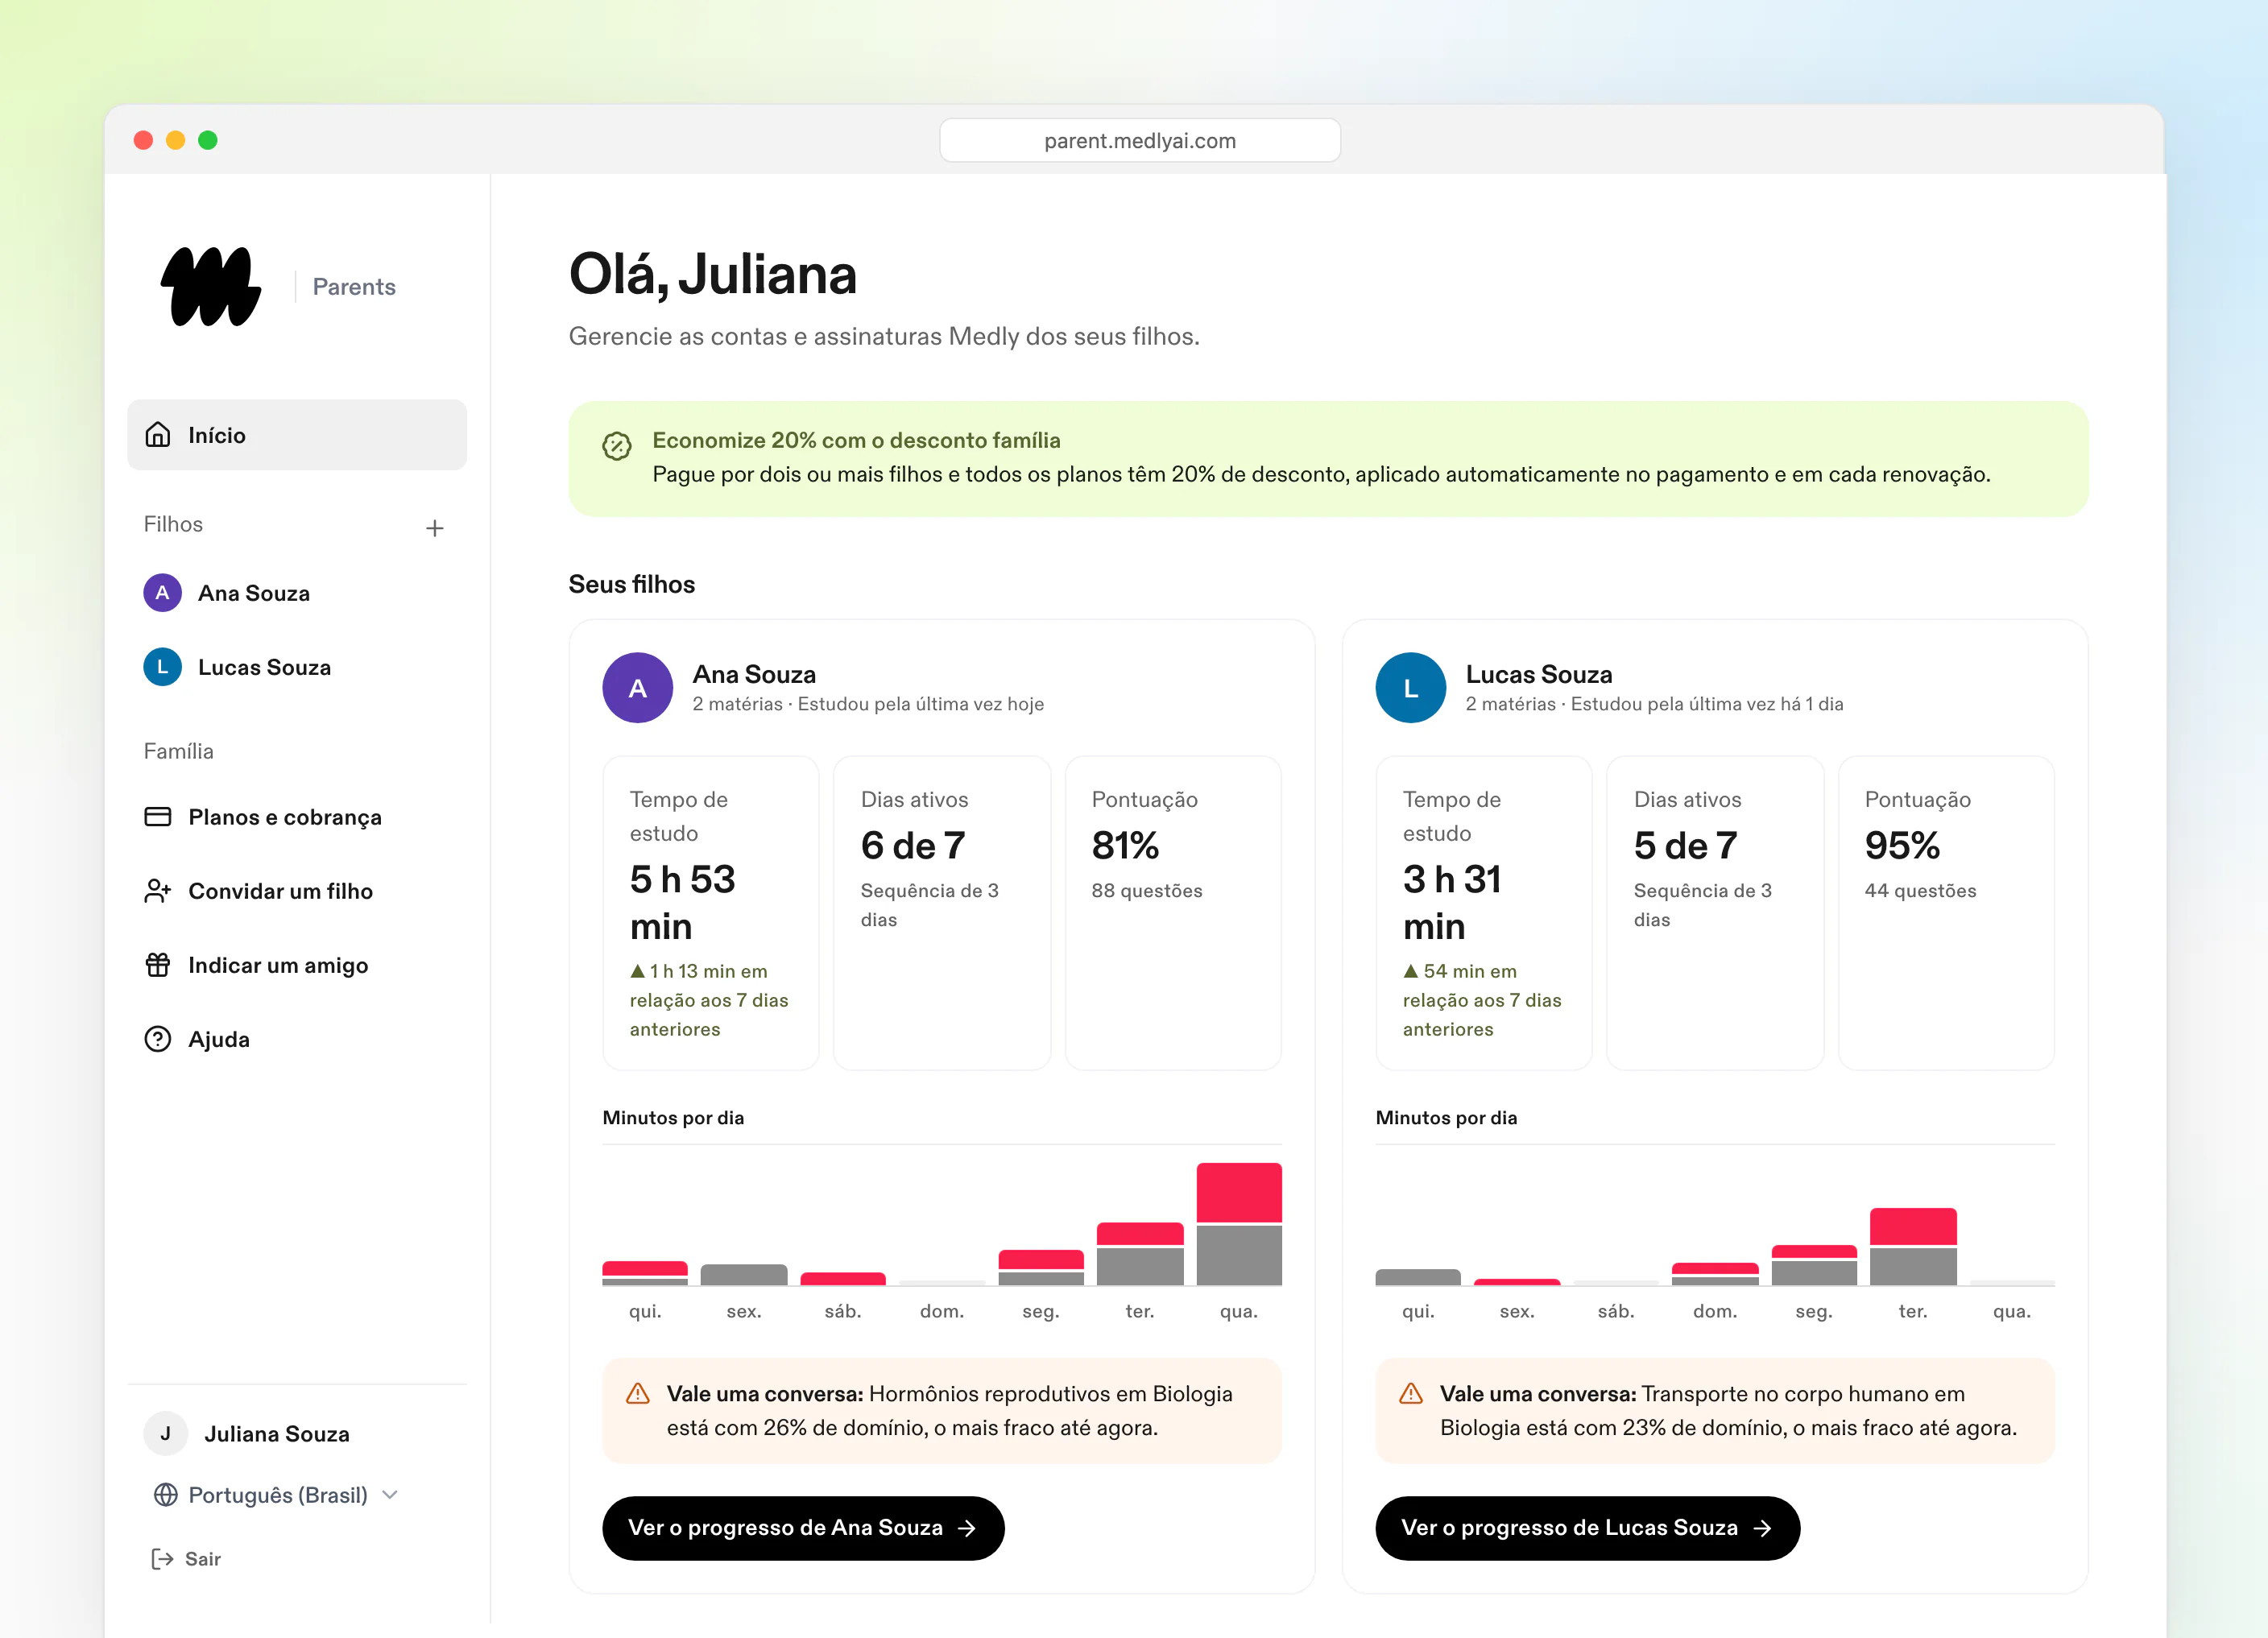Sign out with the Sair link
The height and width of the screenshot is (1638, 2268).
(x=186, y=1559)
